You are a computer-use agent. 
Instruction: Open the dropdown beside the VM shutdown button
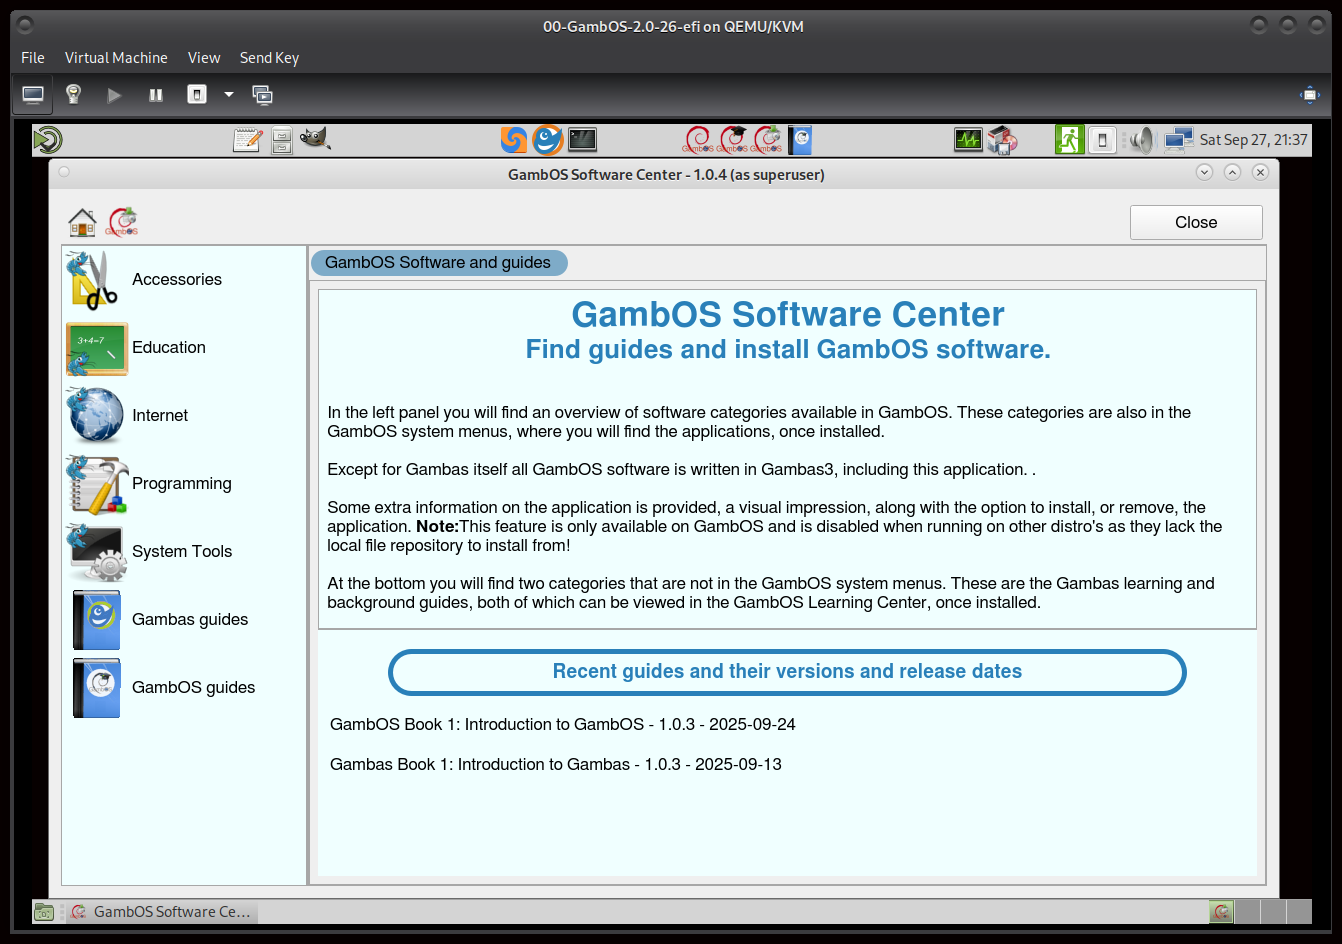[x=227, y=95]
